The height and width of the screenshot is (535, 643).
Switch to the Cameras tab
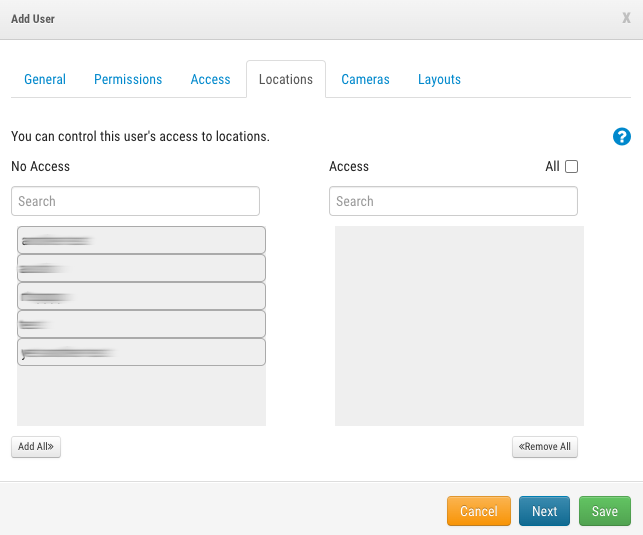(365, 79)
